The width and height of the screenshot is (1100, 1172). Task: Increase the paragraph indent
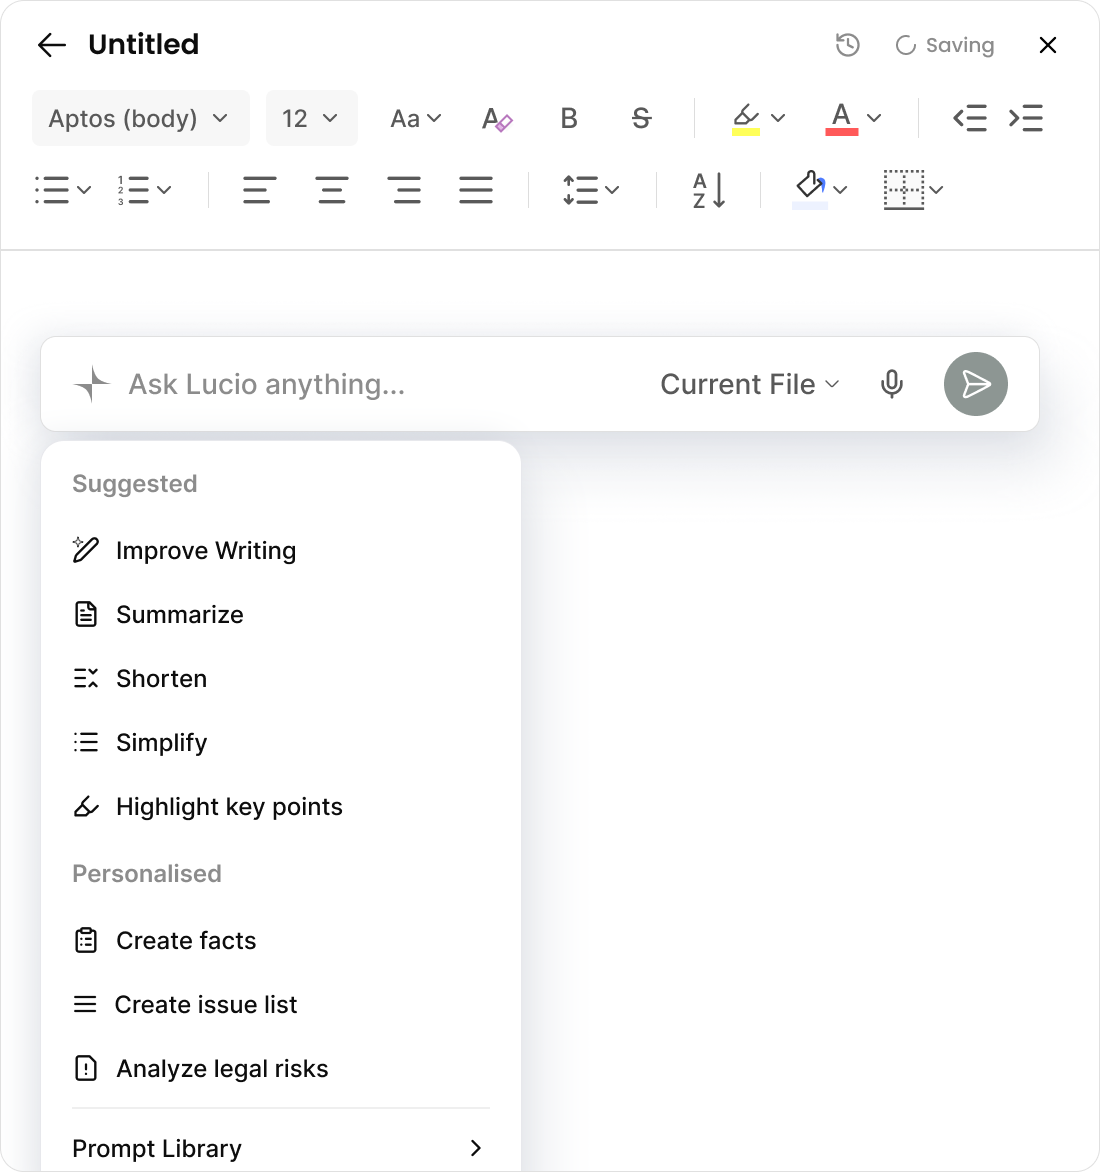pyautogui.click(x=1026, y=119)
